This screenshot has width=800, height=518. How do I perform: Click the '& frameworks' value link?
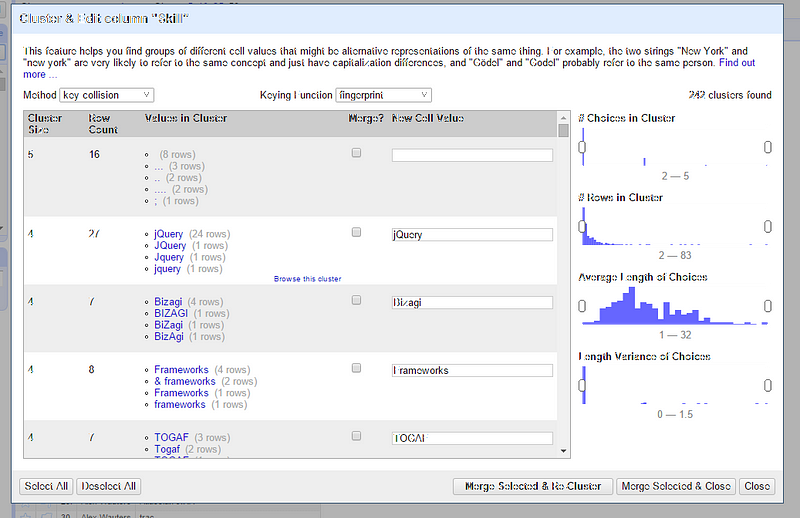[x=185, y=381]
